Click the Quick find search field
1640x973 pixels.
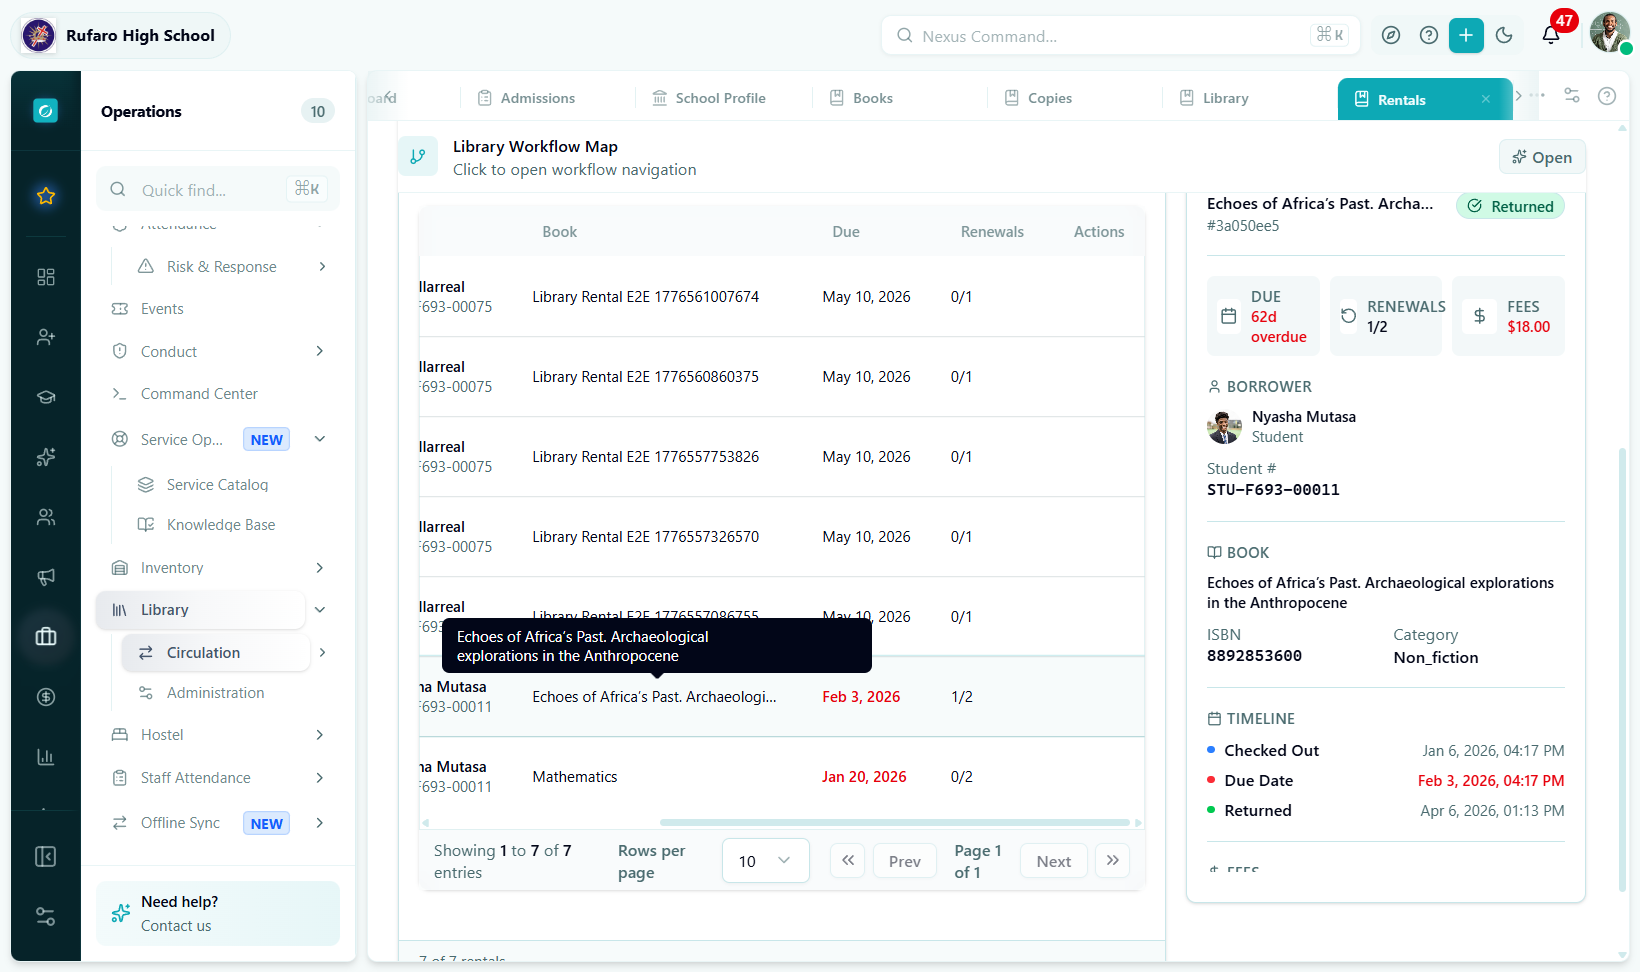coord(218,189)
